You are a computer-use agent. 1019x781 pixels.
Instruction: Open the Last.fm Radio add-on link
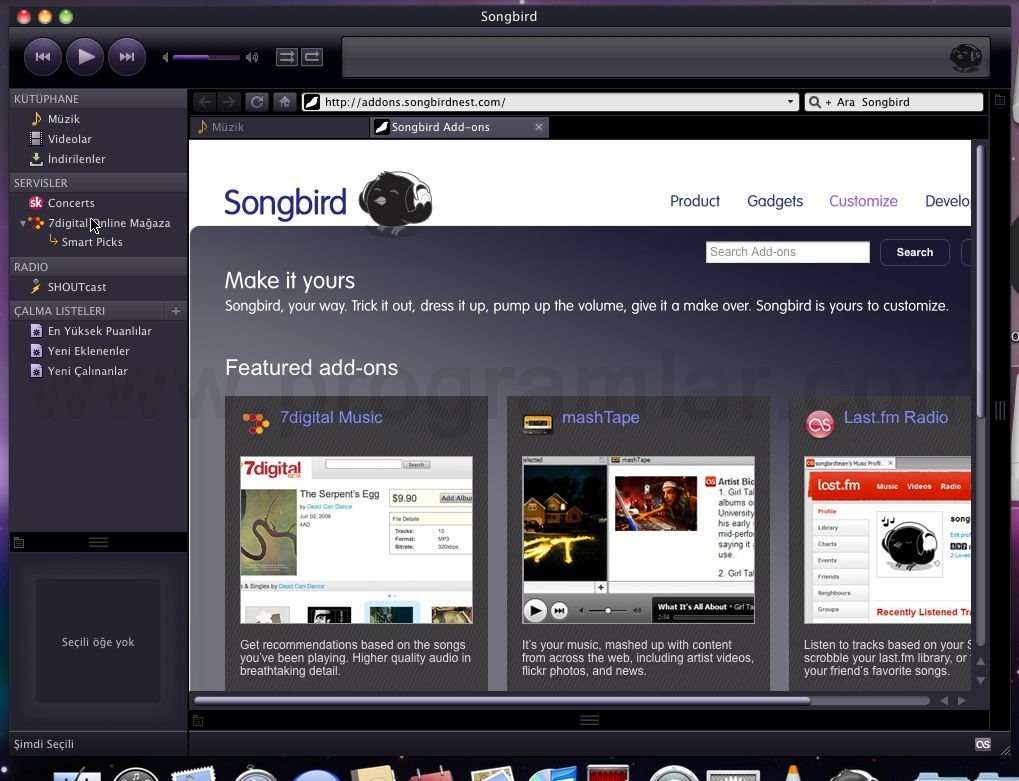pos(896,418)
